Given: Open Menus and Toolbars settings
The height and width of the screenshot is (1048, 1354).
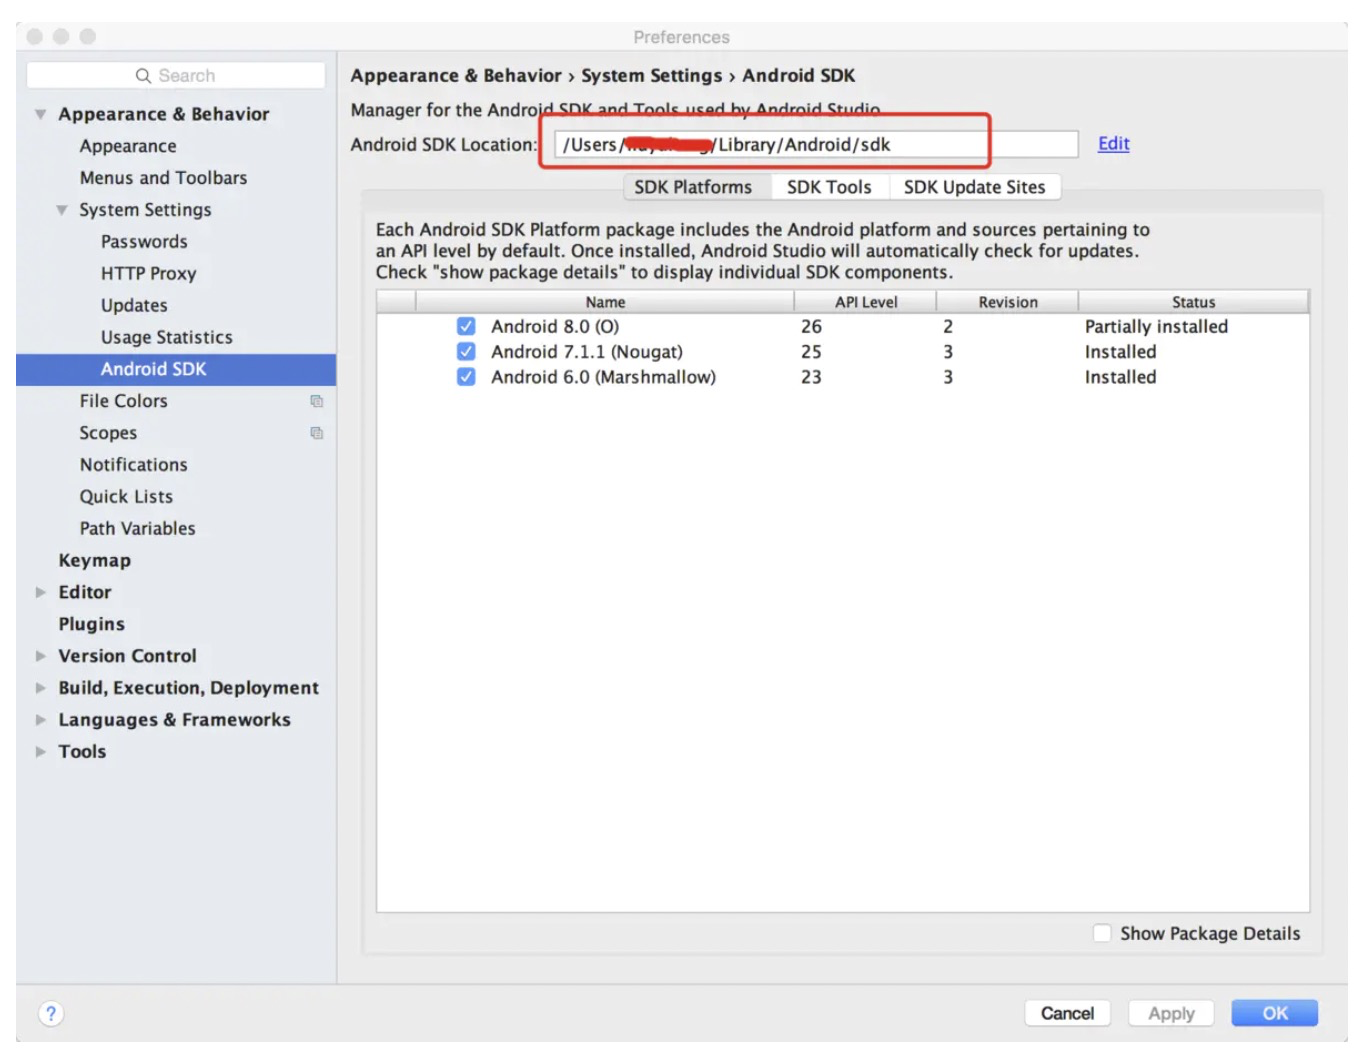Looking at the screenshot, I should pos(163,178).
